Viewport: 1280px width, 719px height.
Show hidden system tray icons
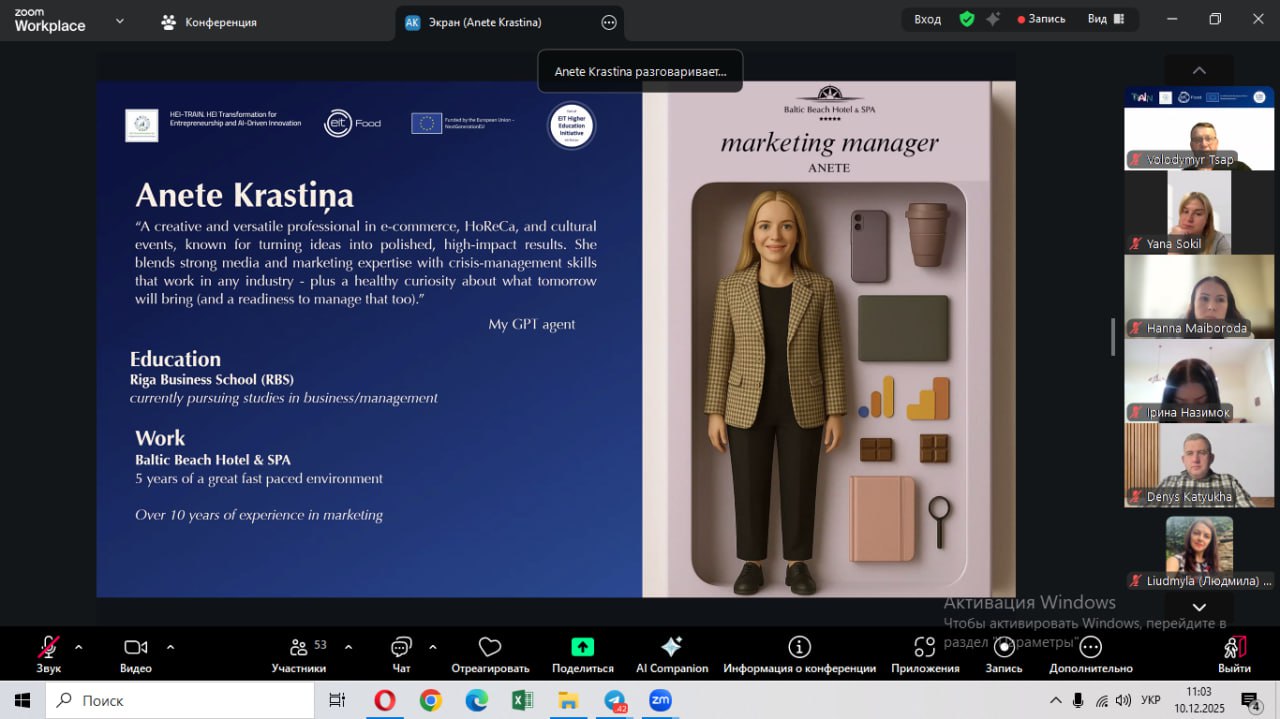point(1055,700)
